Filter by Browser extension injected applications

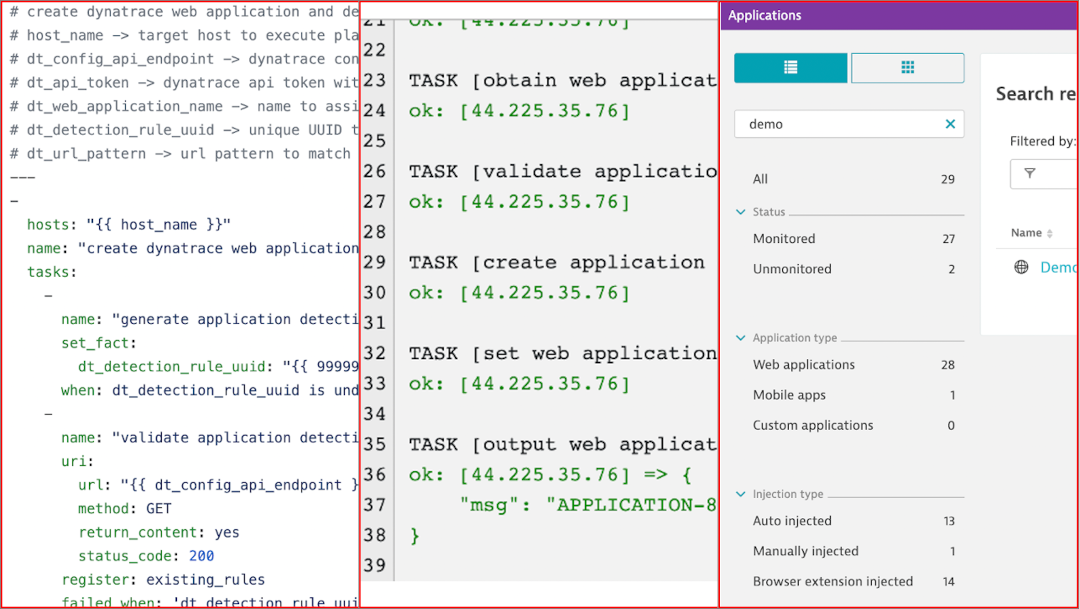coord(833,580)
